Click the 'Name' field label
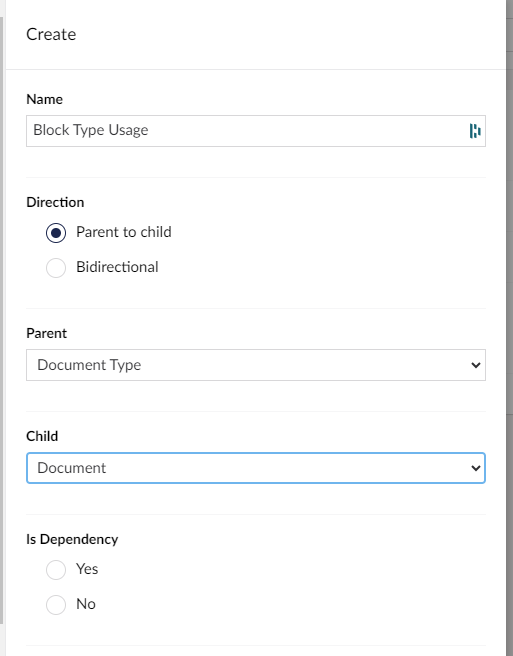Screen dimensions: 513x656 point(44,99)
